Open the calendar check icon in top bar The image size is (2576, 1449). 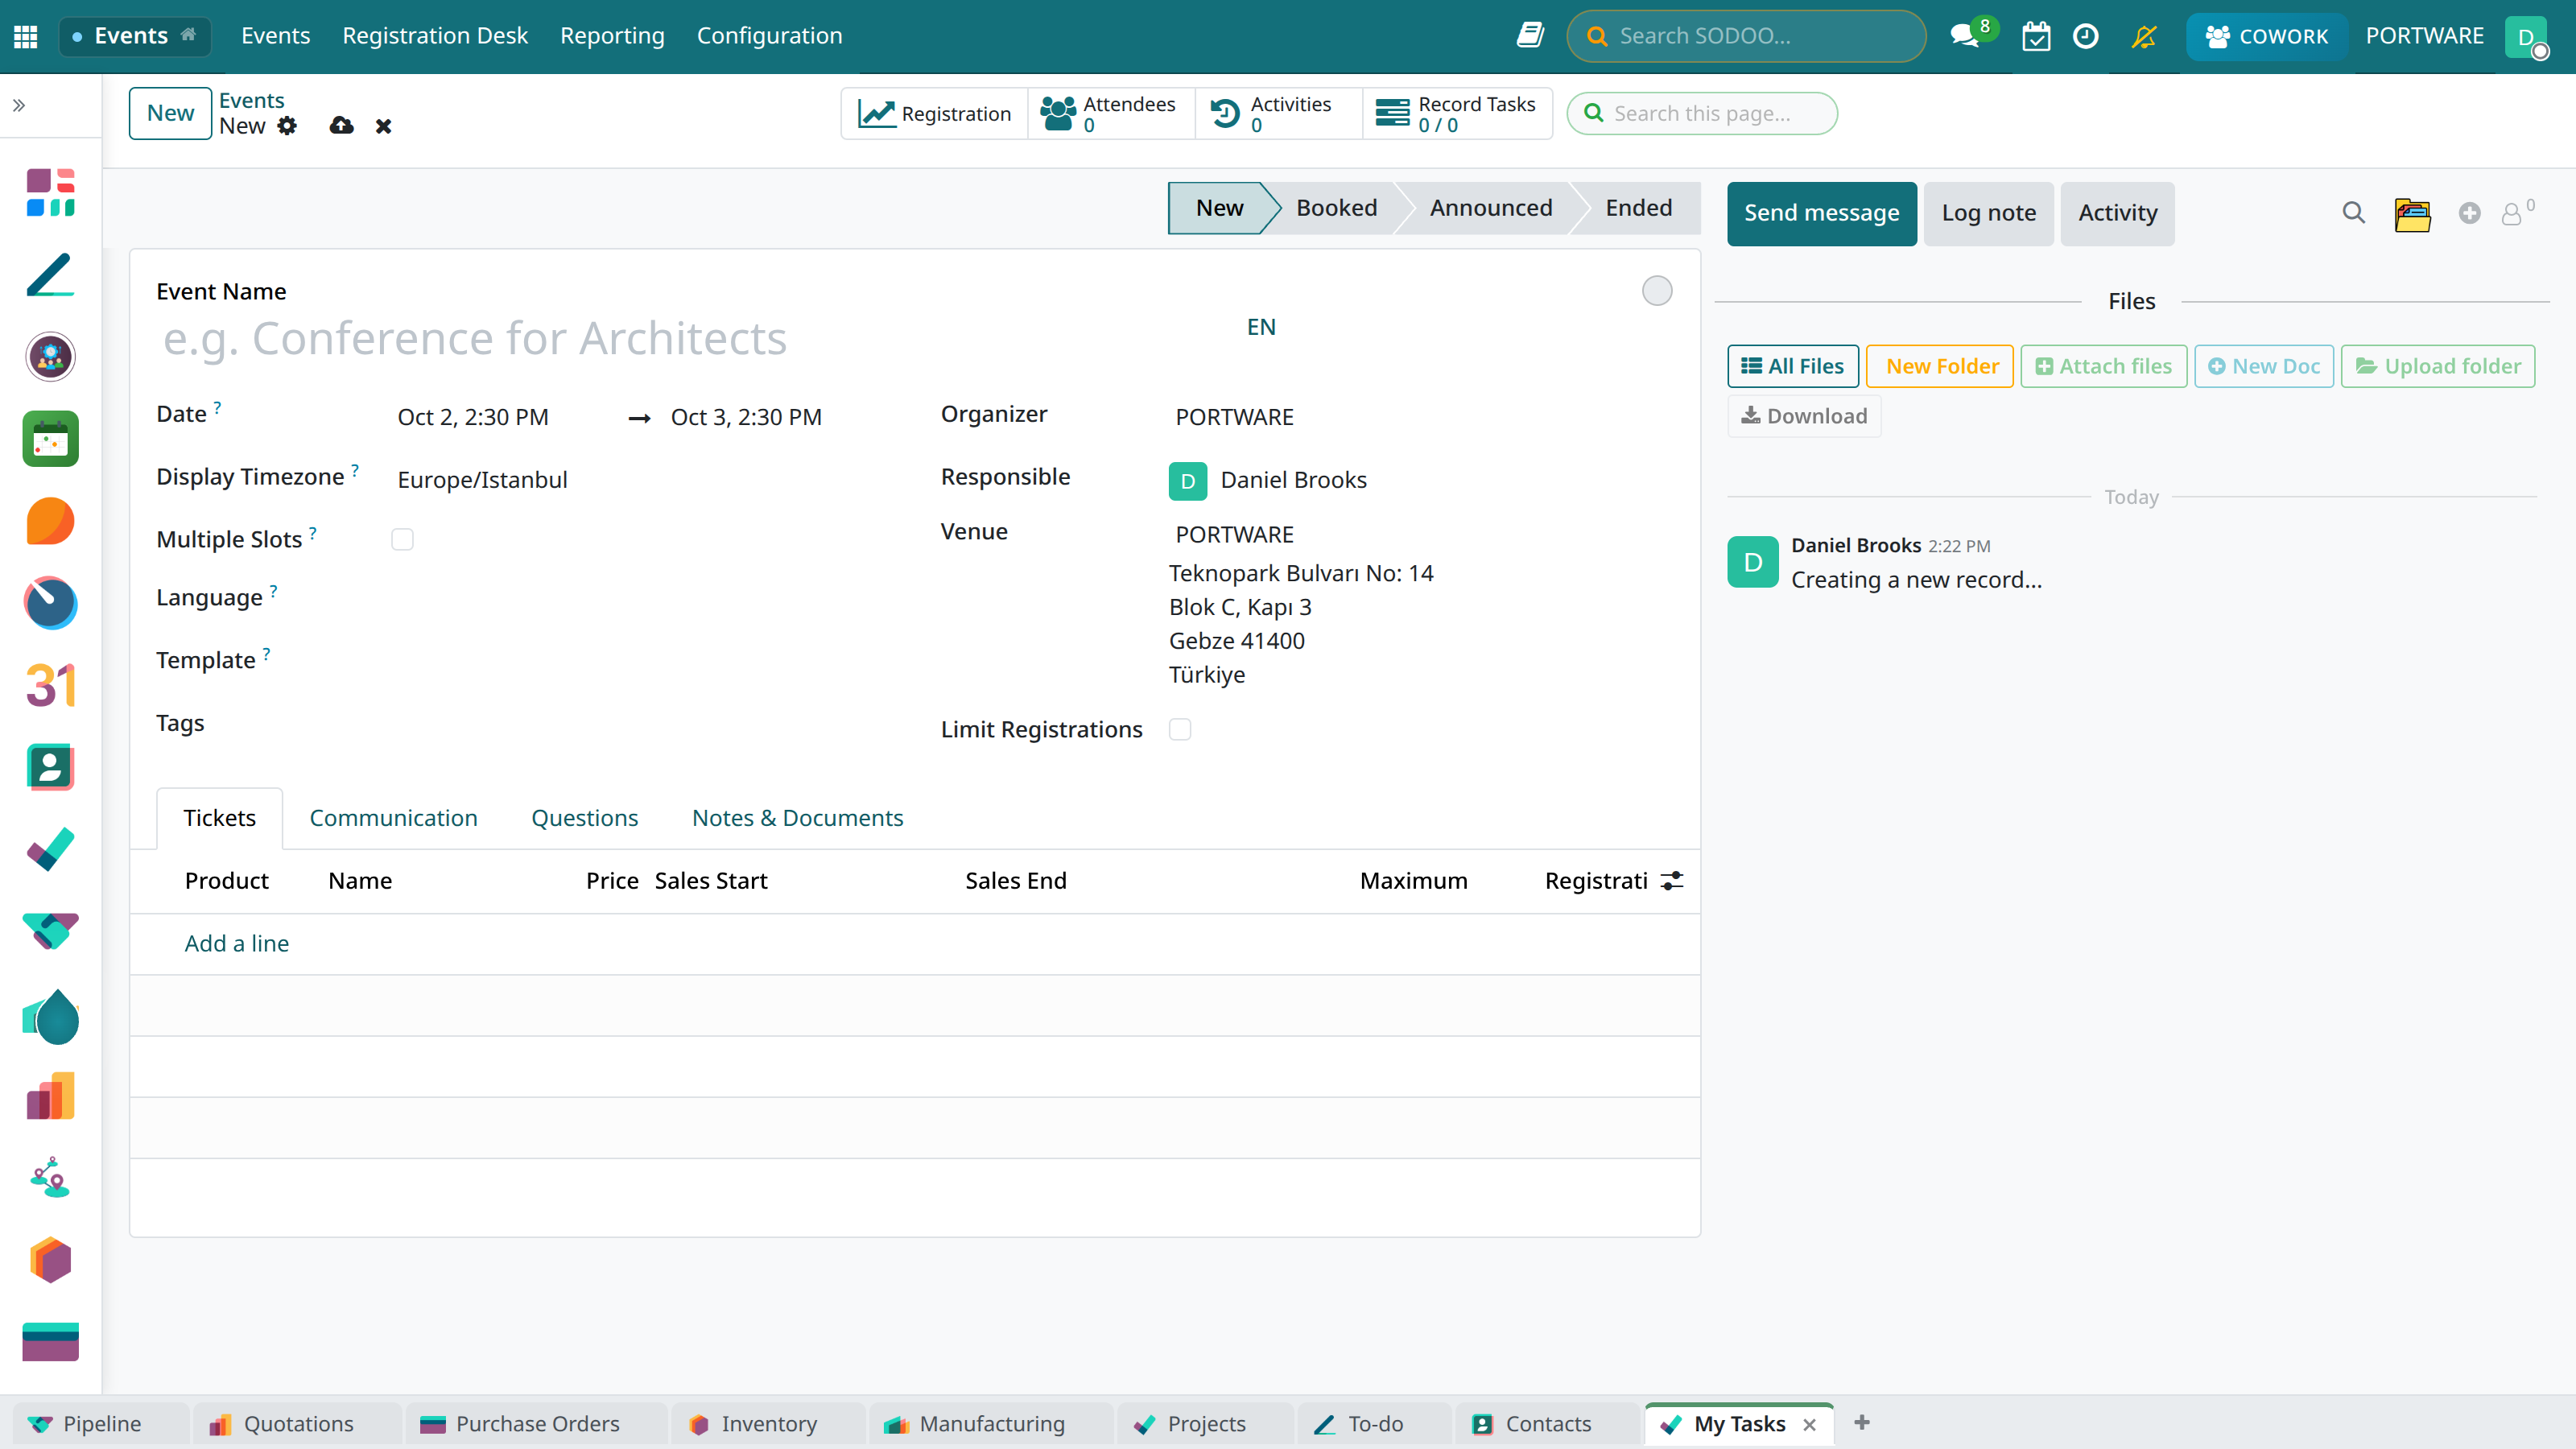tap(2036, 36)
